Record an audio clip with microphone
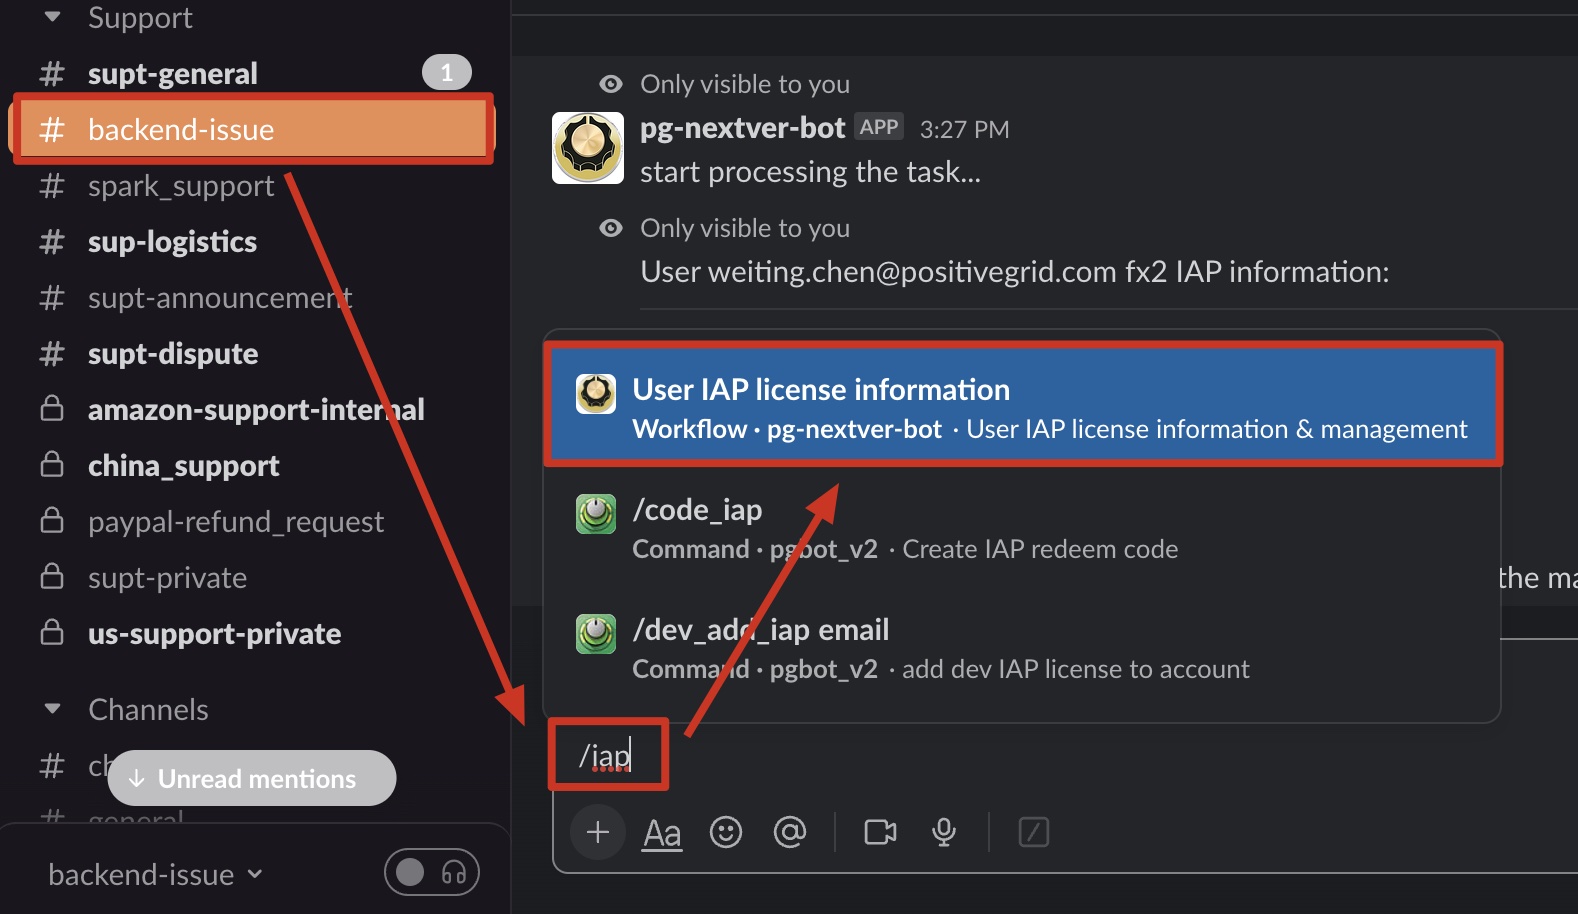 coord(944,832)
